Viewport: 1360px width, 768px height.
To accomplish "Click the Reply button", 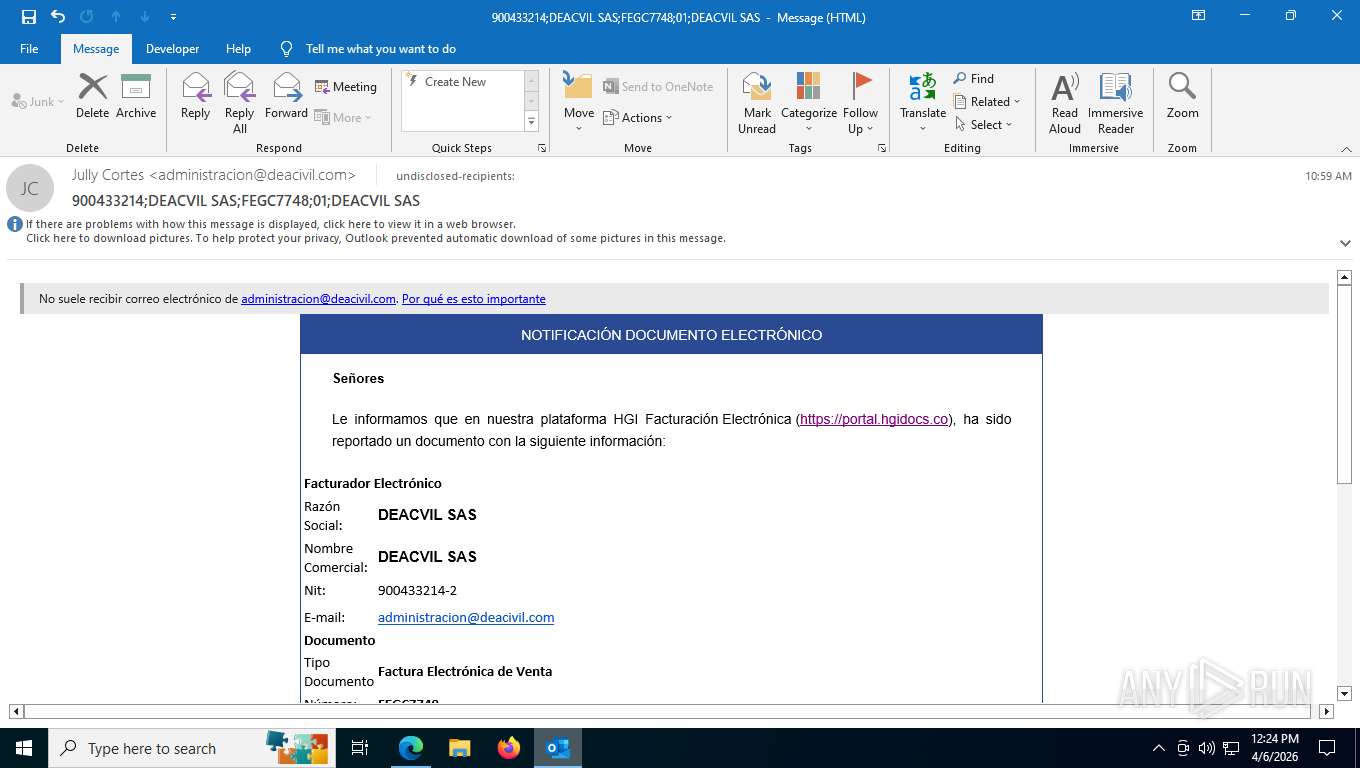I will tap(196, 97).
